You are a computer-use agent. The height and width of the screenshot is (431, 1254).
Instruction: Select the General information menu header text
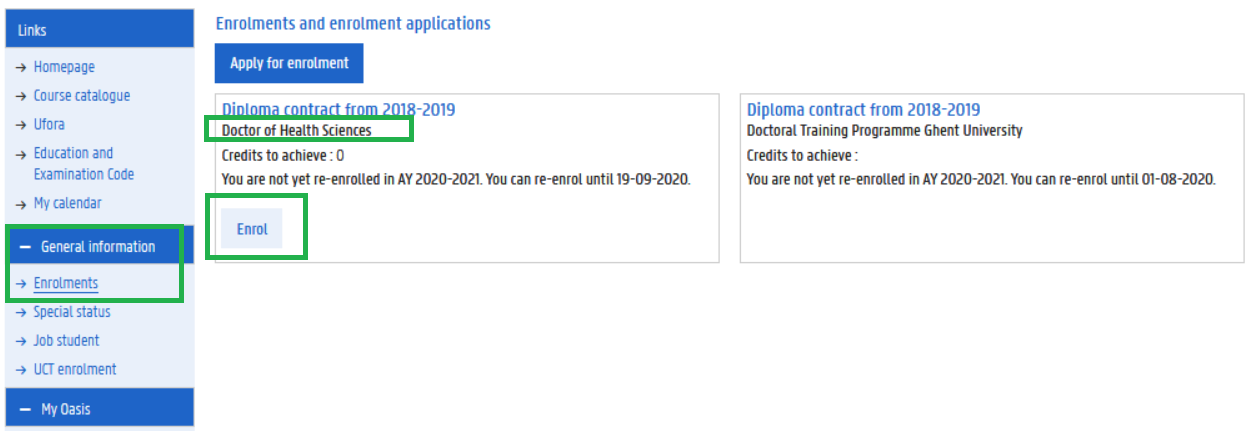tap(98, 247)
